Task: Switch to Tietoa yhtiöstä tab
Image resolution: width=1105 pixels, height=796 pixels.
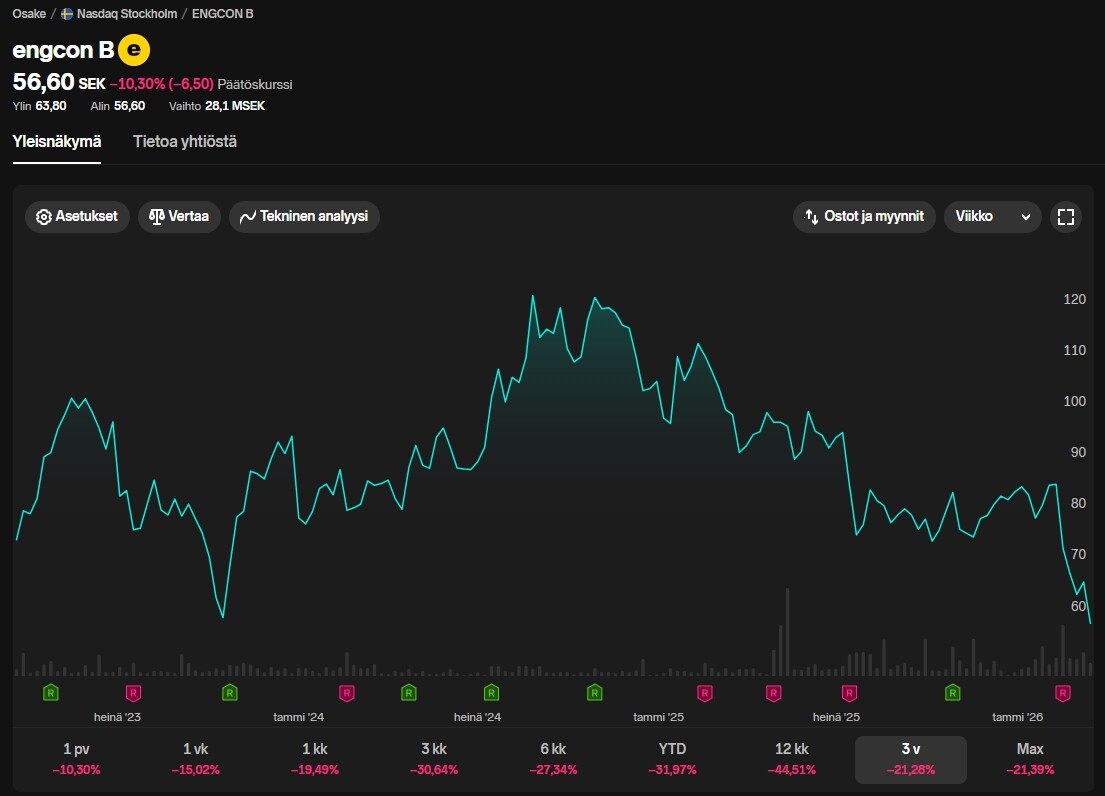Action: click(x=185, y=142)
